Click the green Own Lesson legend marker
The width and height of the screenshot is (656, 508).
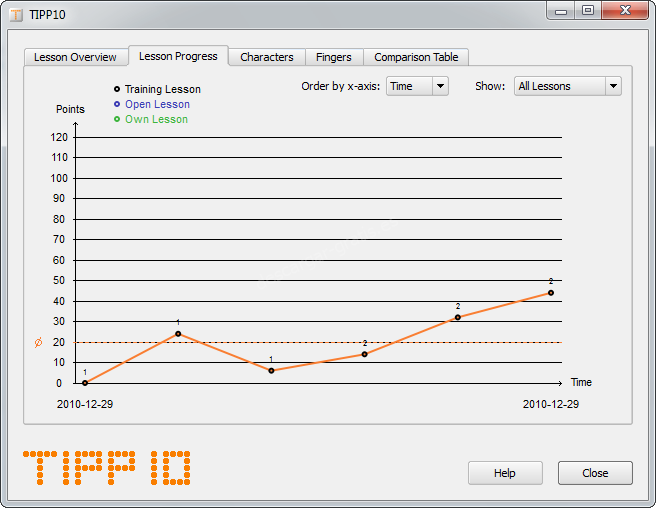click(x=117, y=119)
